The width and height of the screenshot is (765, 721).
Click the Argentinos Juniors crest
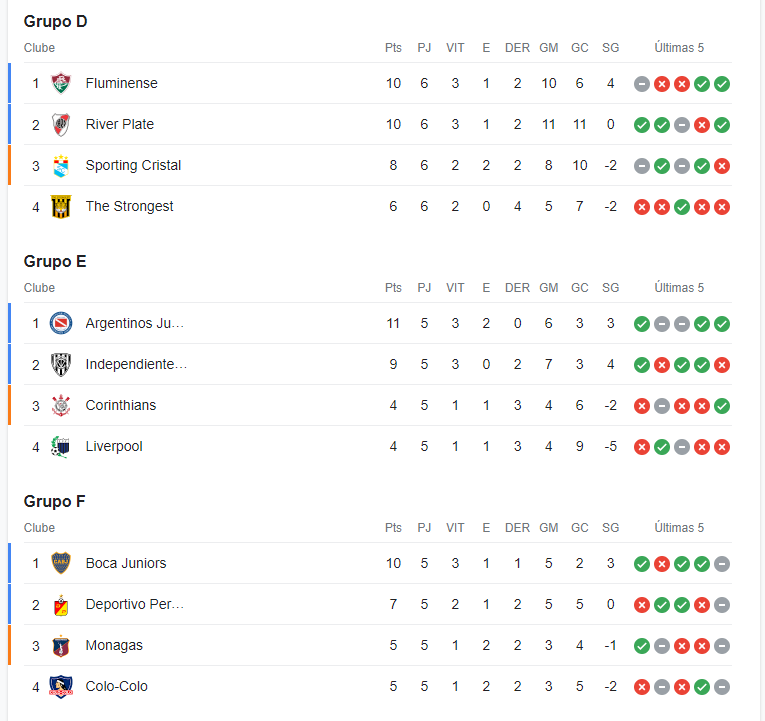(x=61, y=323)
